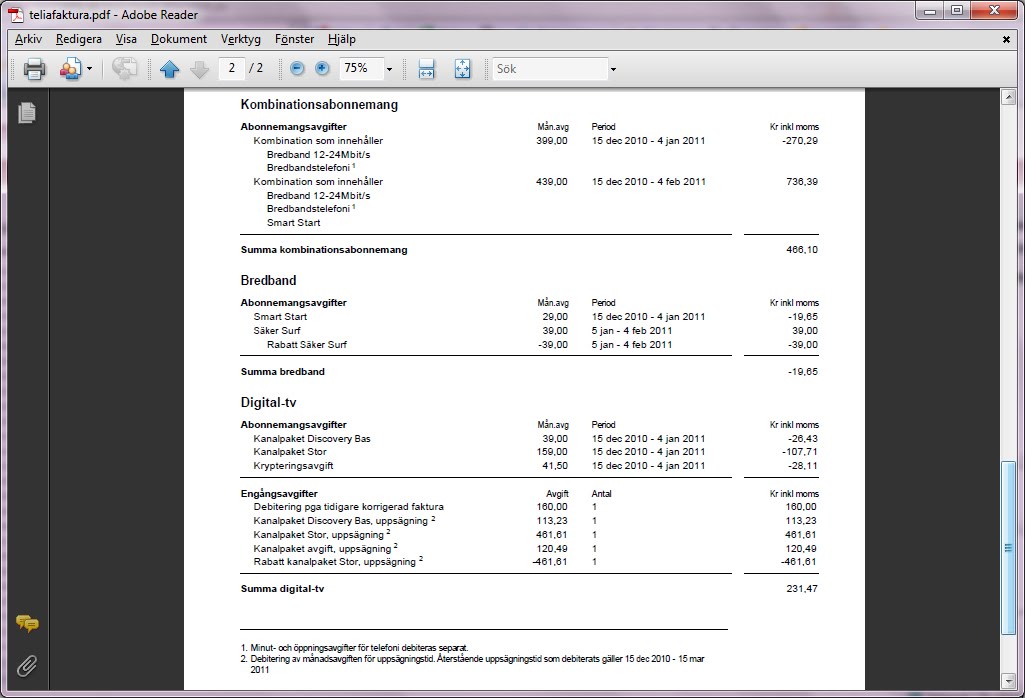Open the Dokument menu

178,39
